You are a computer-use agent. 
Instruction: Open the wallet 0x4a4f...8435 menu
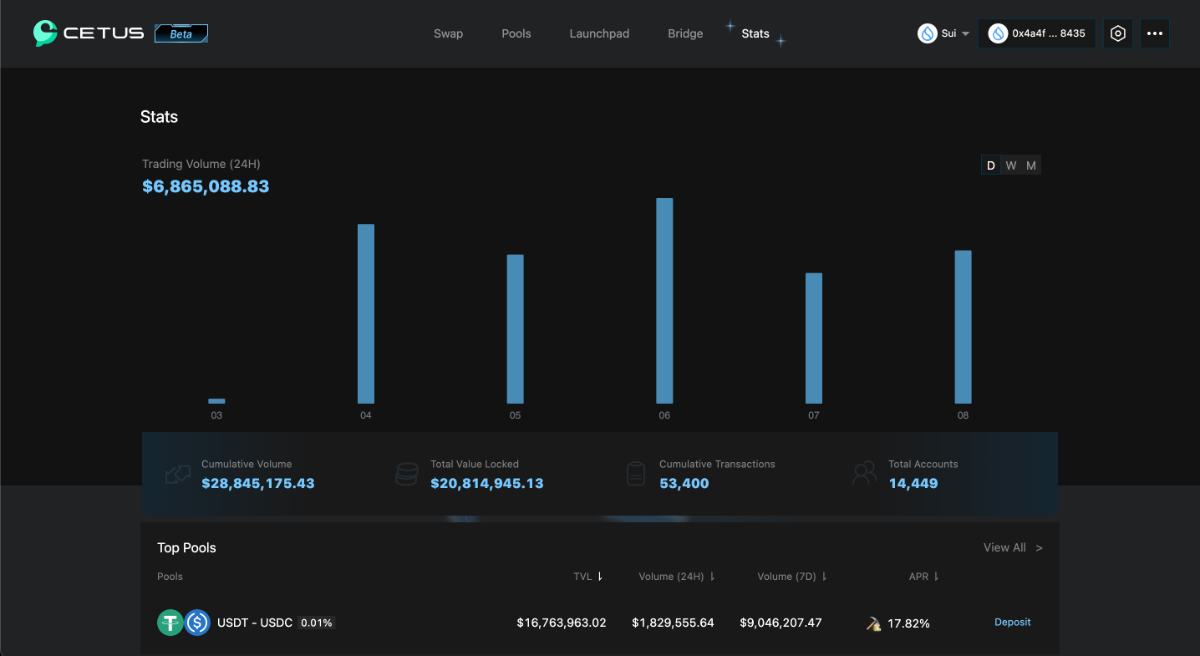[x=1037, y=33]
